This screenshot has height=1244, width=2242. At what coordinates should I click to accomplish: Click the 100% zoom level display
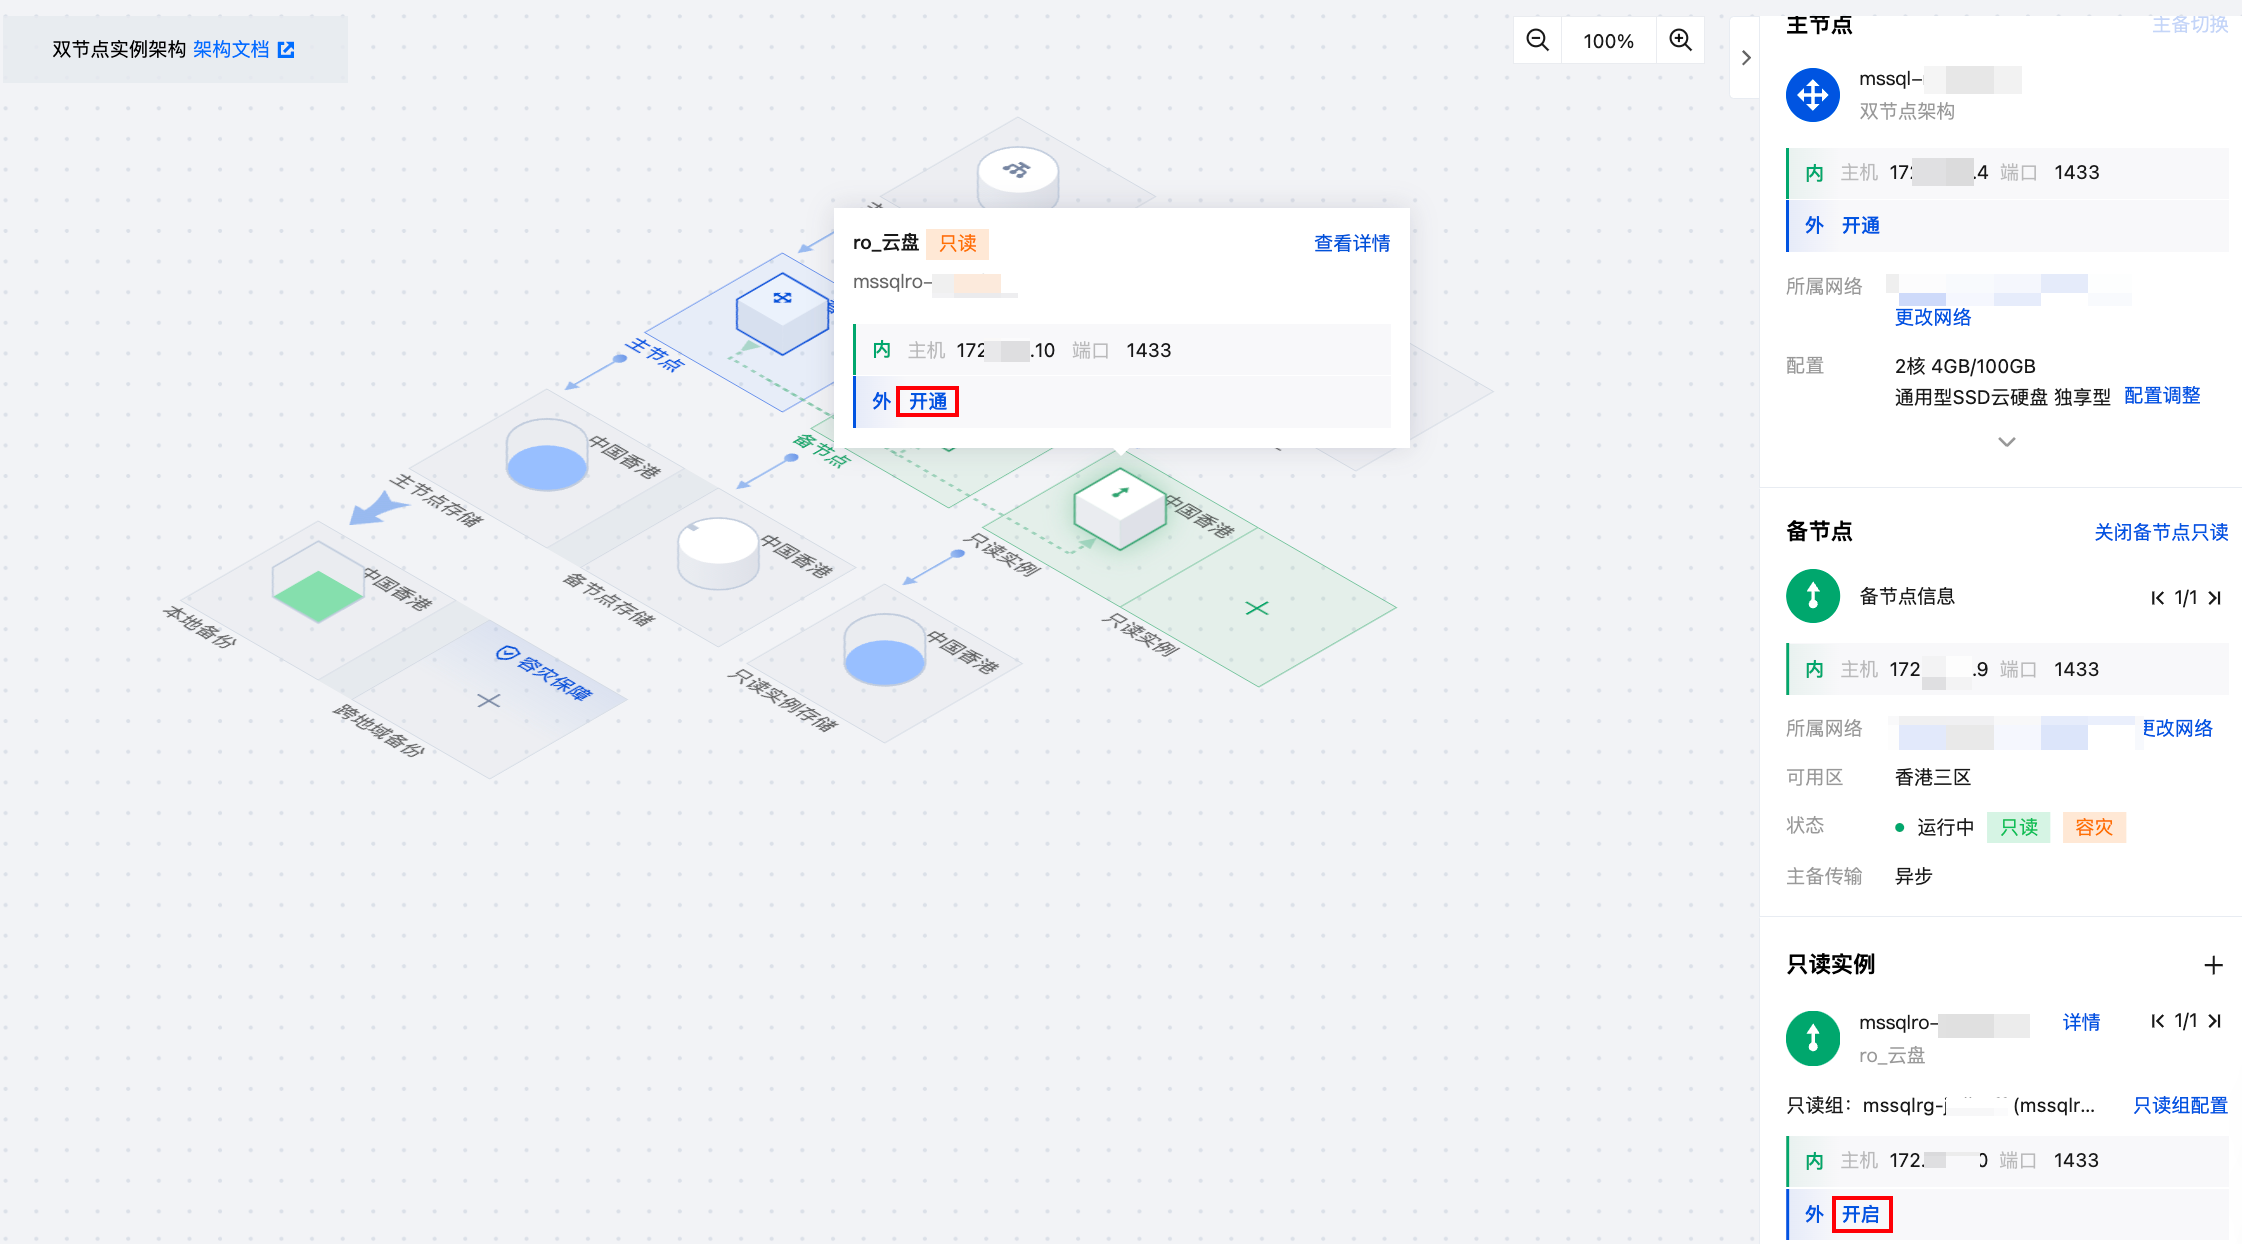pos(1608,41)
